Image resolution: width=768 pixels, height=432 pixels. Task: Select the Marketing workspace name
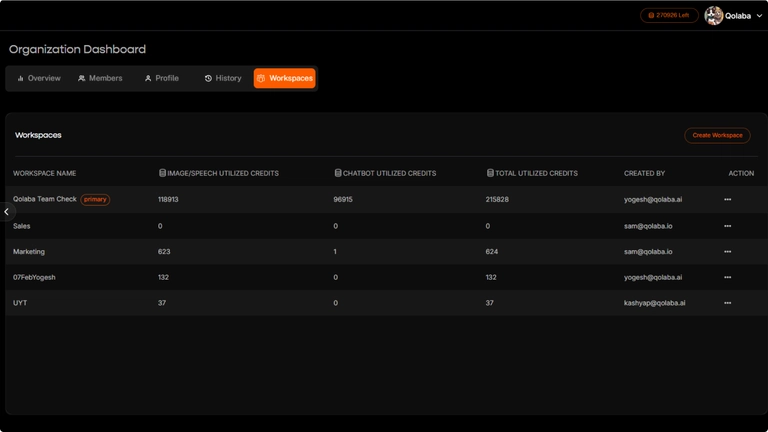pyautogui.click(x=29, y=252)
